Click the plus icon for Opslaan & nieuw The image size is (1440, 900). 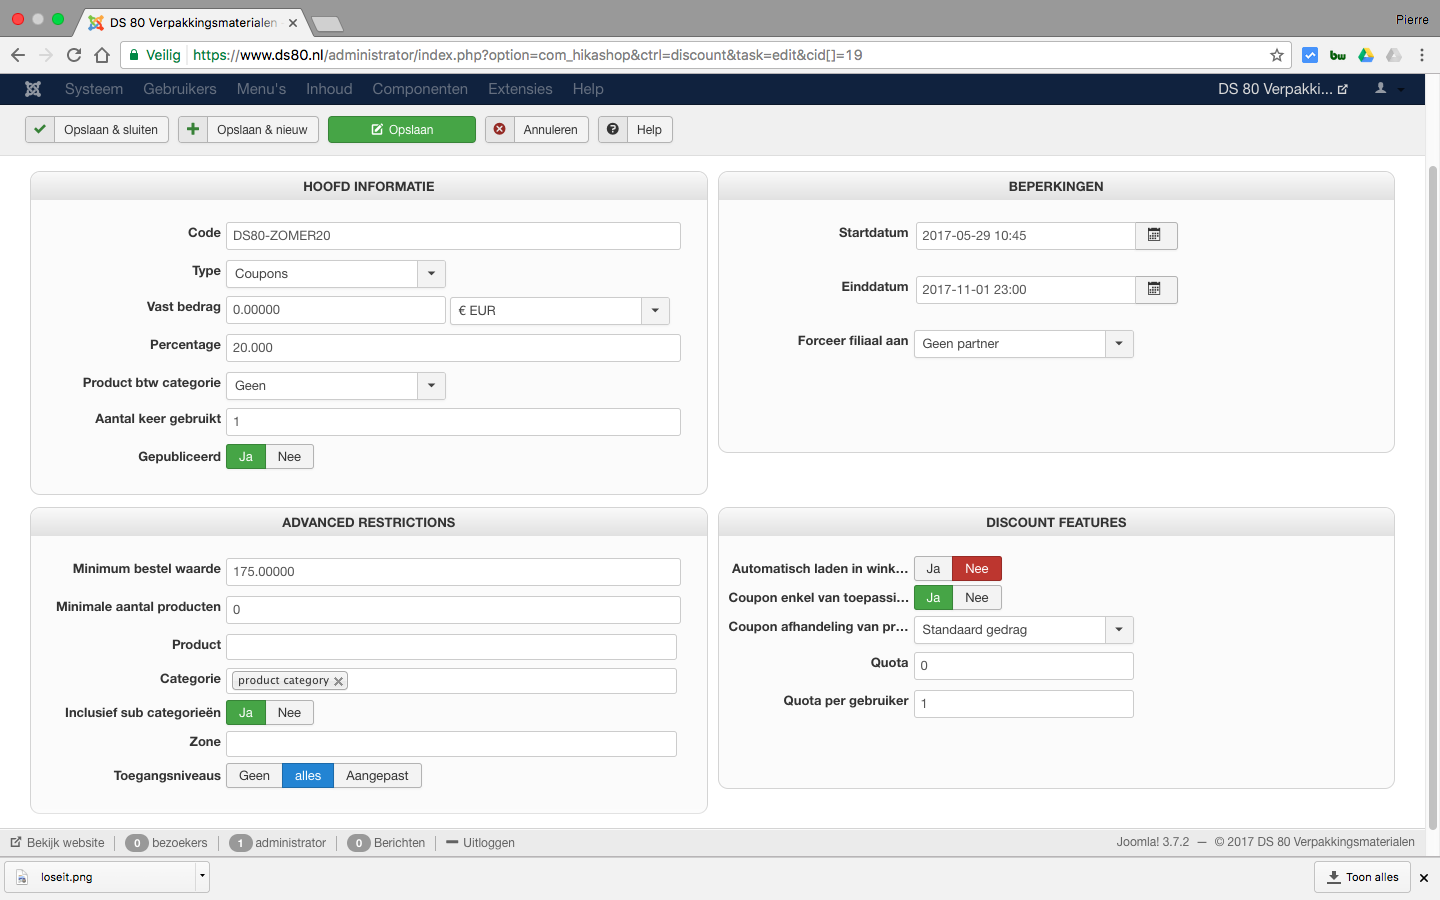(x=193, y=130)
